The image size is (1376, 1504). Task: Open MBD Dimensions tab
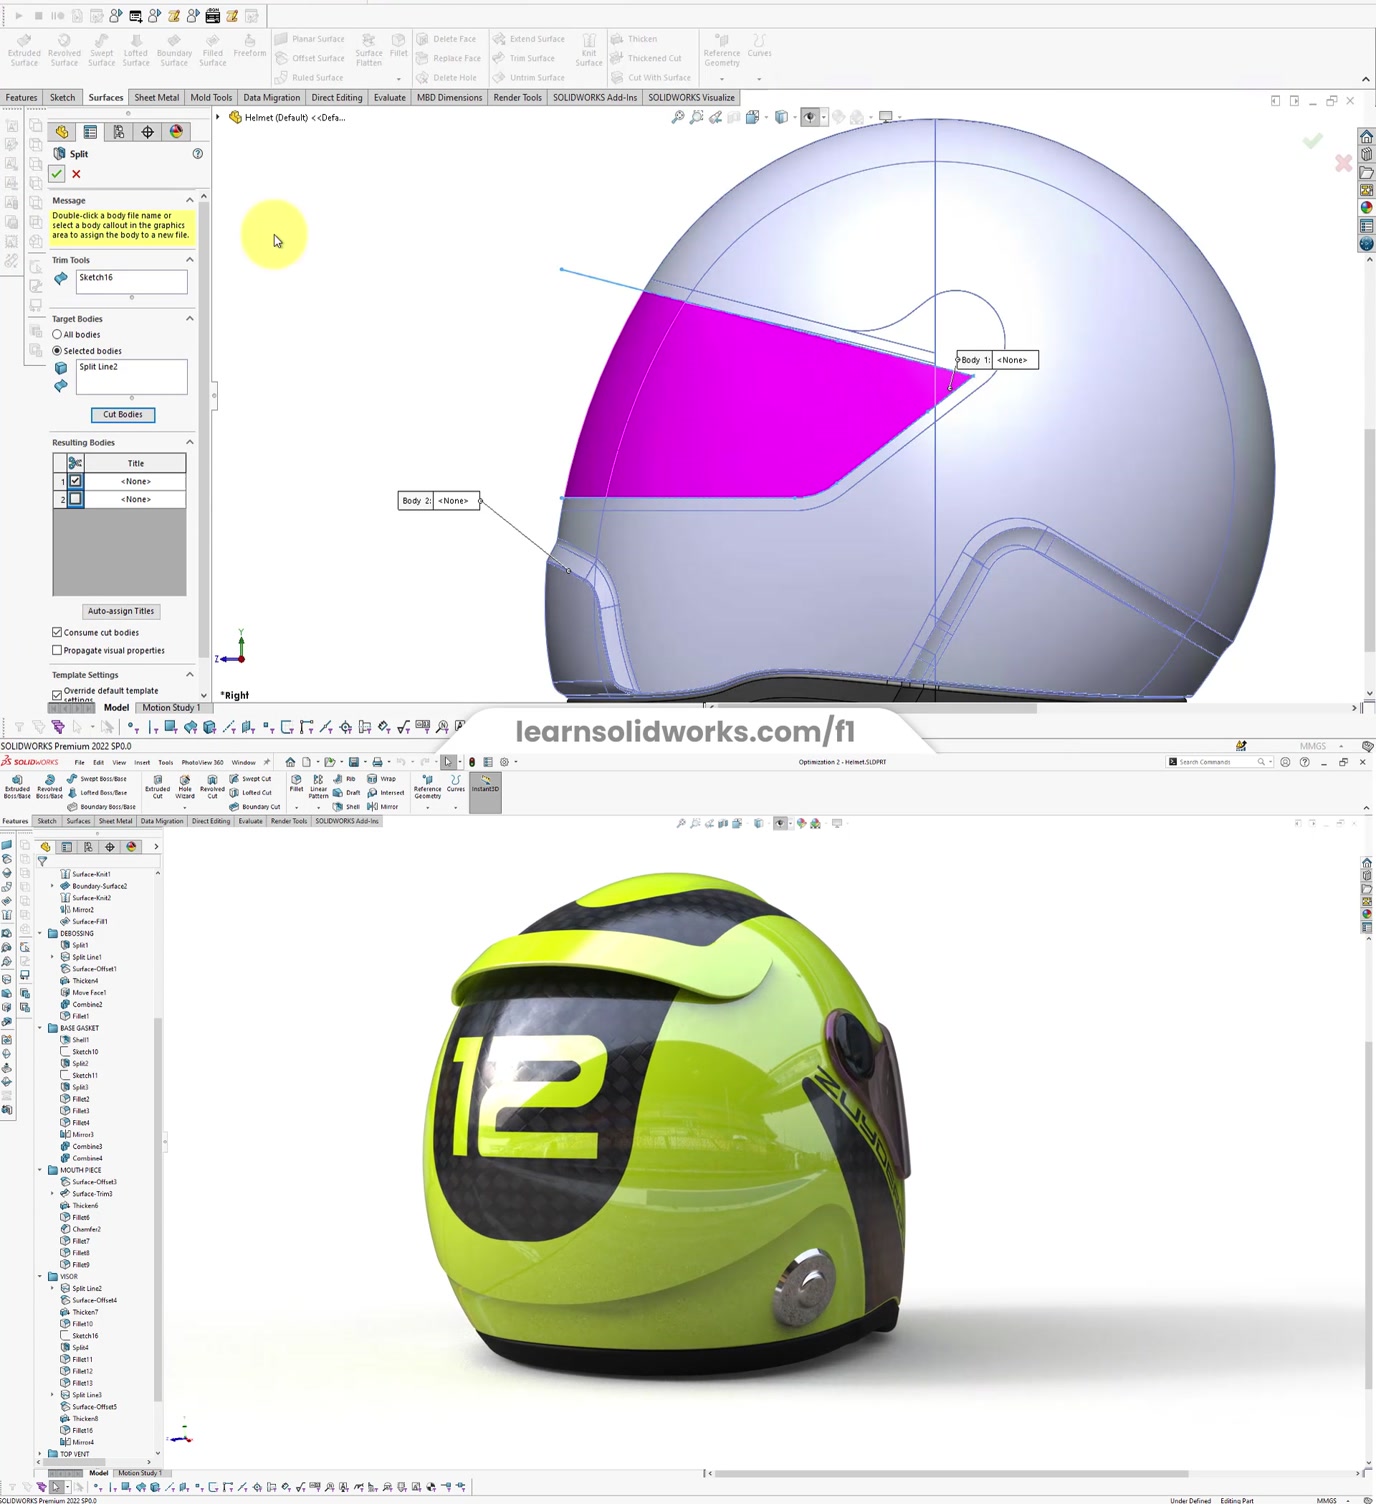pos(449,98)
